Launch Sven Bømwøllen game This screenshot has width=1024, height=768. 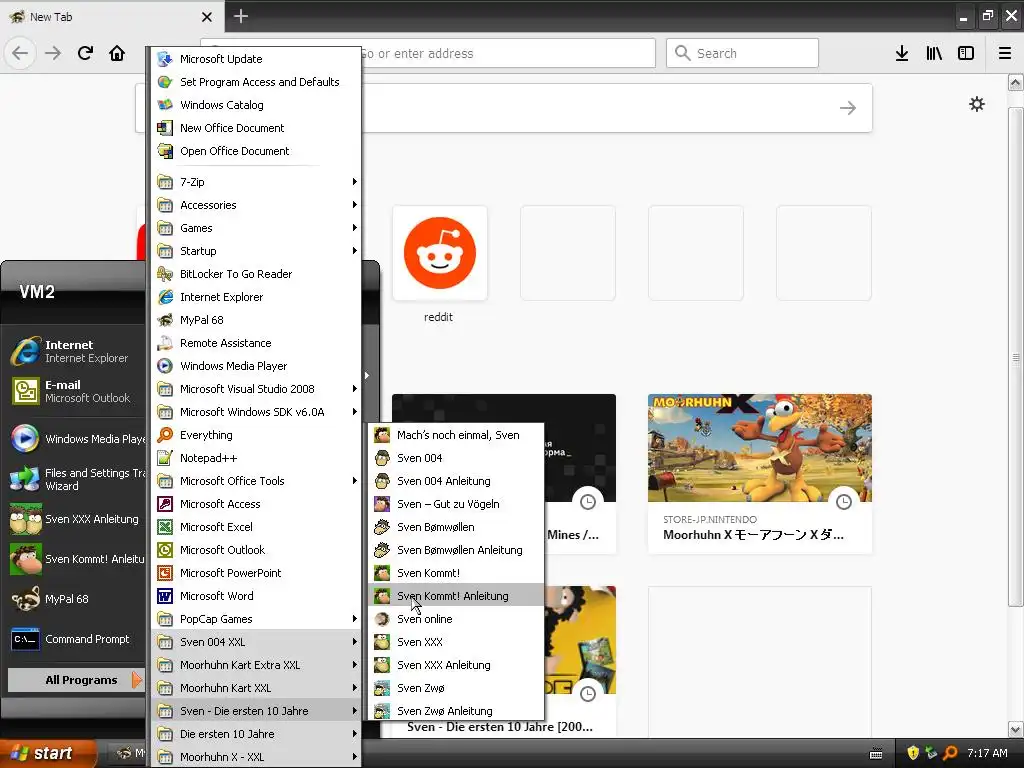456,527
